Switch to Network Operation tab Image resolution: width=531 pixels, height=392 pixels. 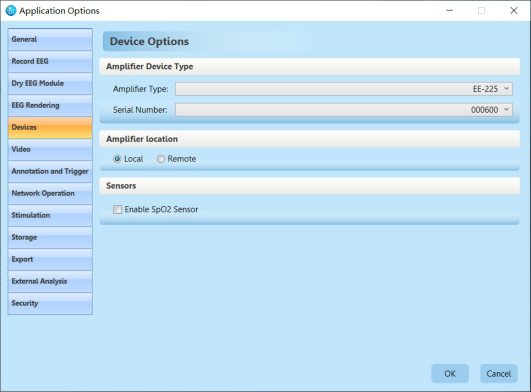pos(50,194)
